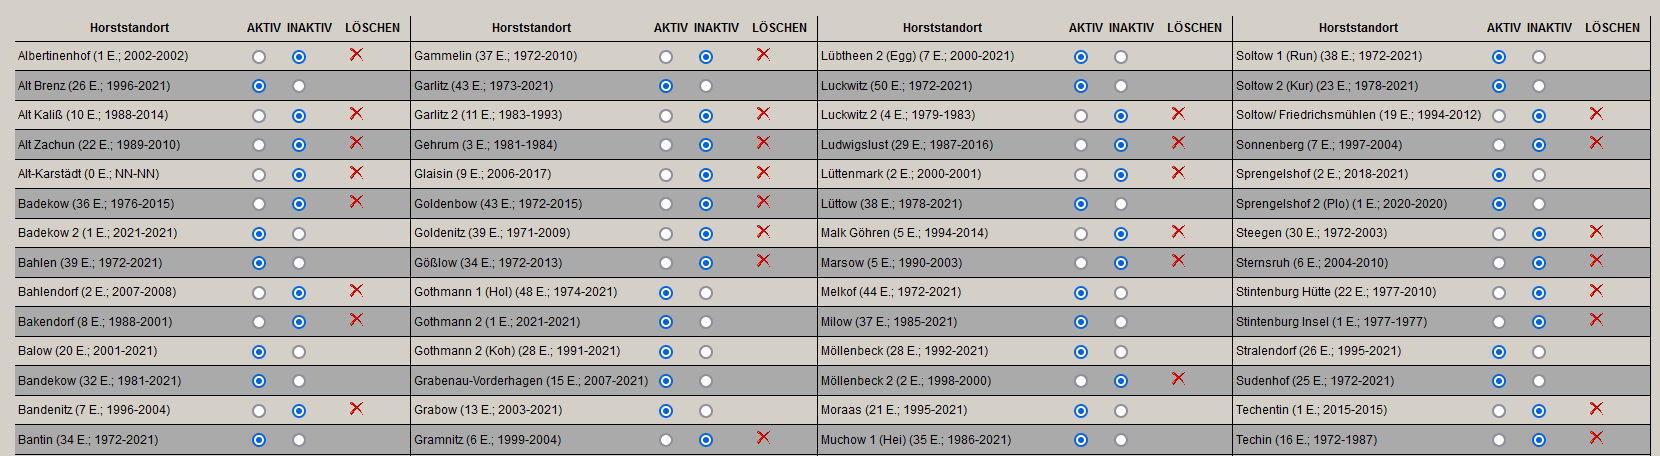Set Luckwitz to inactive
This screenshot has height=456, width=1660.
click(x=1121, y=86)
